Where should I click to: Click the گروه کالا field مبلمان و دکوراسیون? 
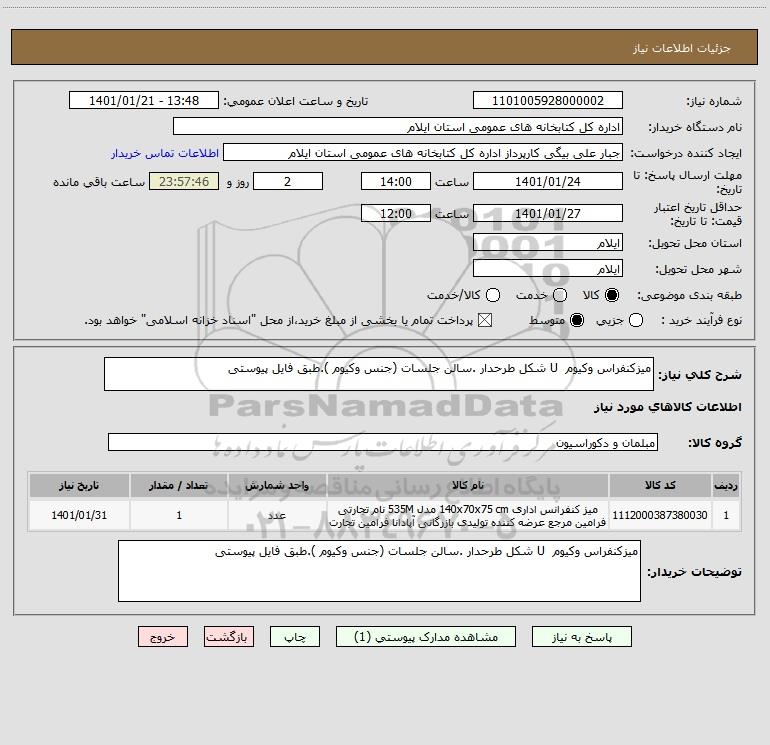[383, 442]
